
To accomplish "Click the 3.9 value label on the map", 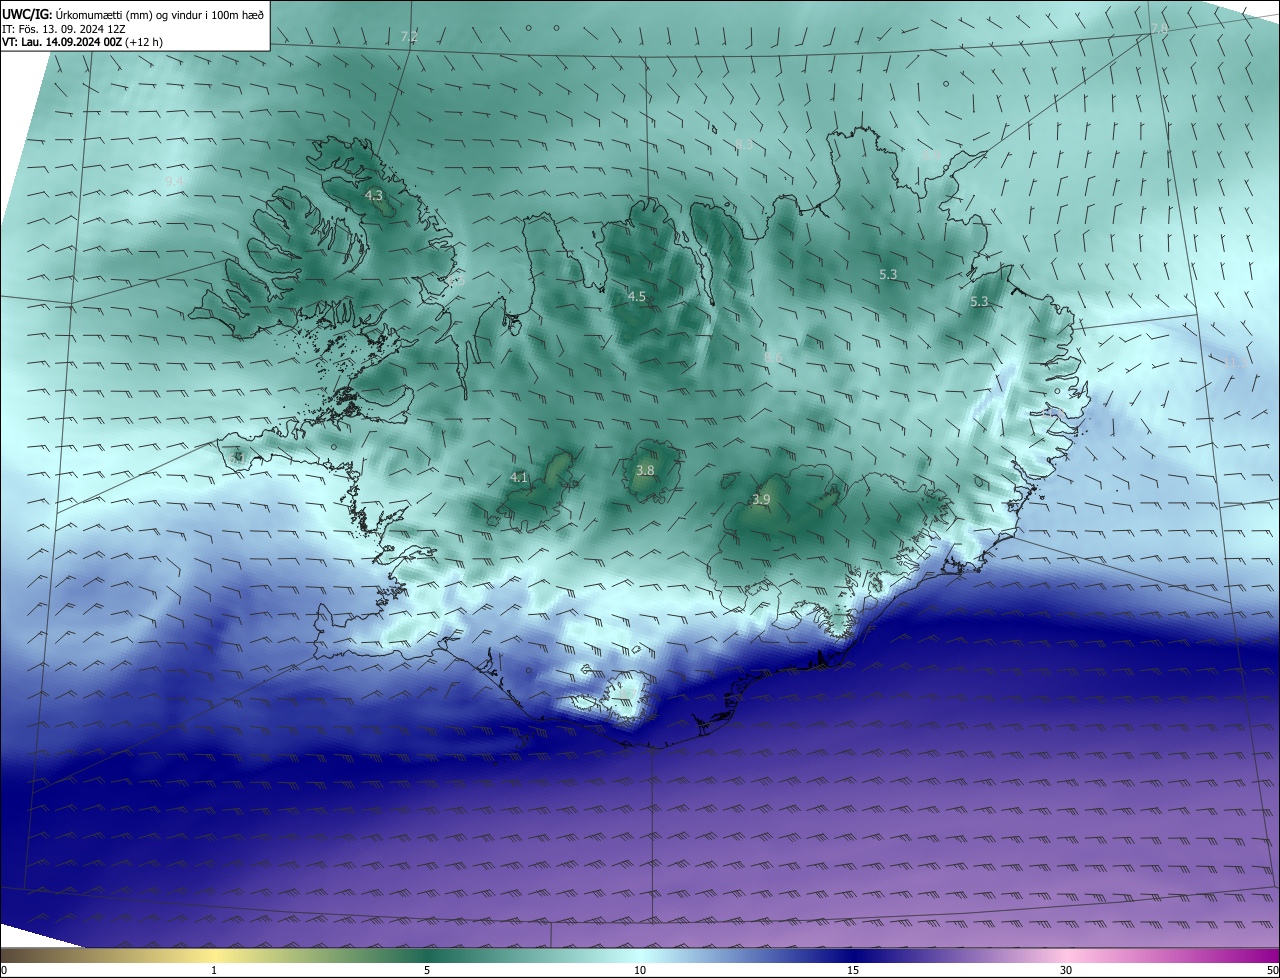I will (761, 499).
